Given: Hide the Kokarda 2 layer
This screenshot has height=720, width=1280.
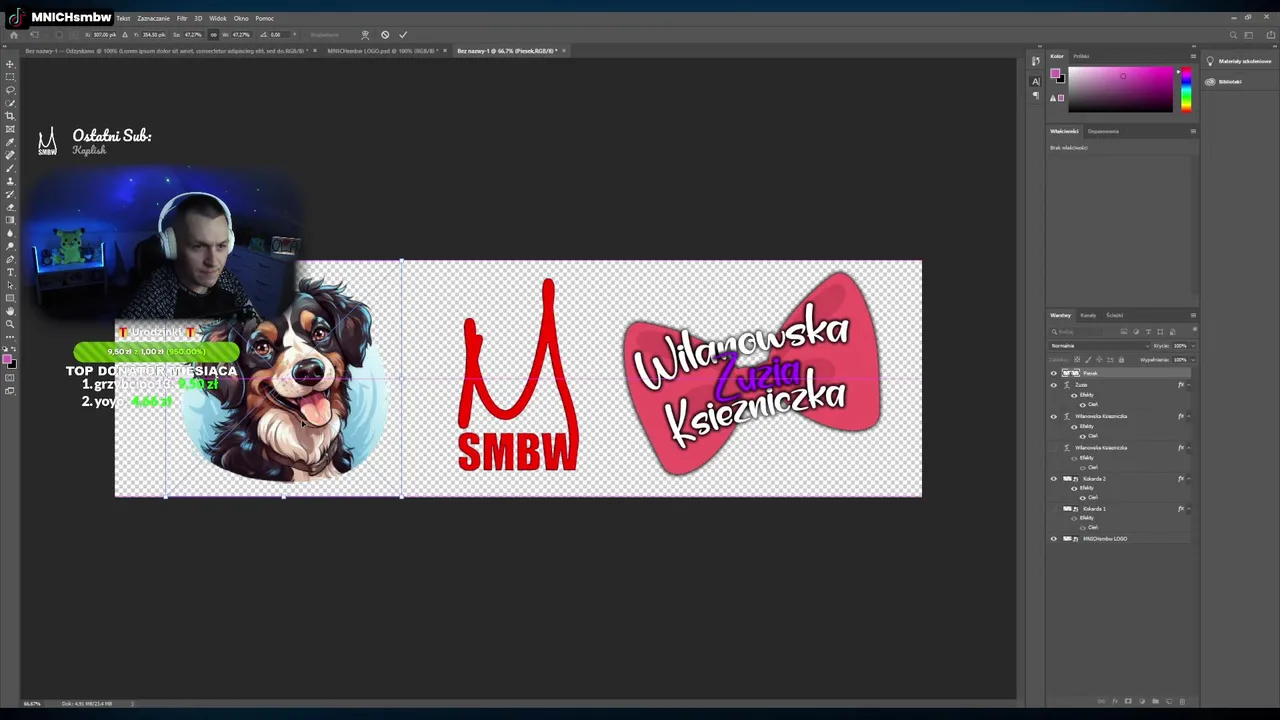Looking at the screenshot, I should pos(1054,479).
